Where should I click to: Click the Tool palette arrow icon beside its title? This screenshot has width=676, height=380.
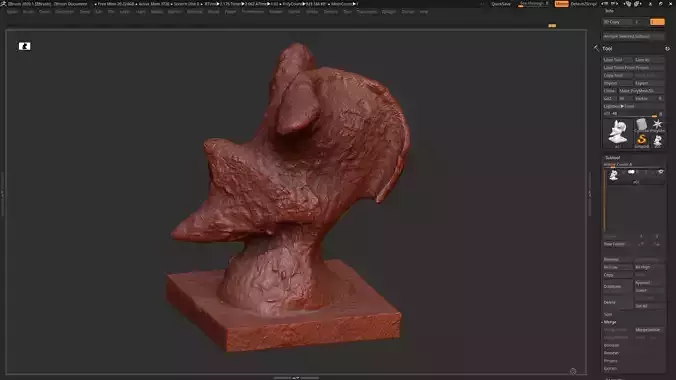click(x=596, y=48)
